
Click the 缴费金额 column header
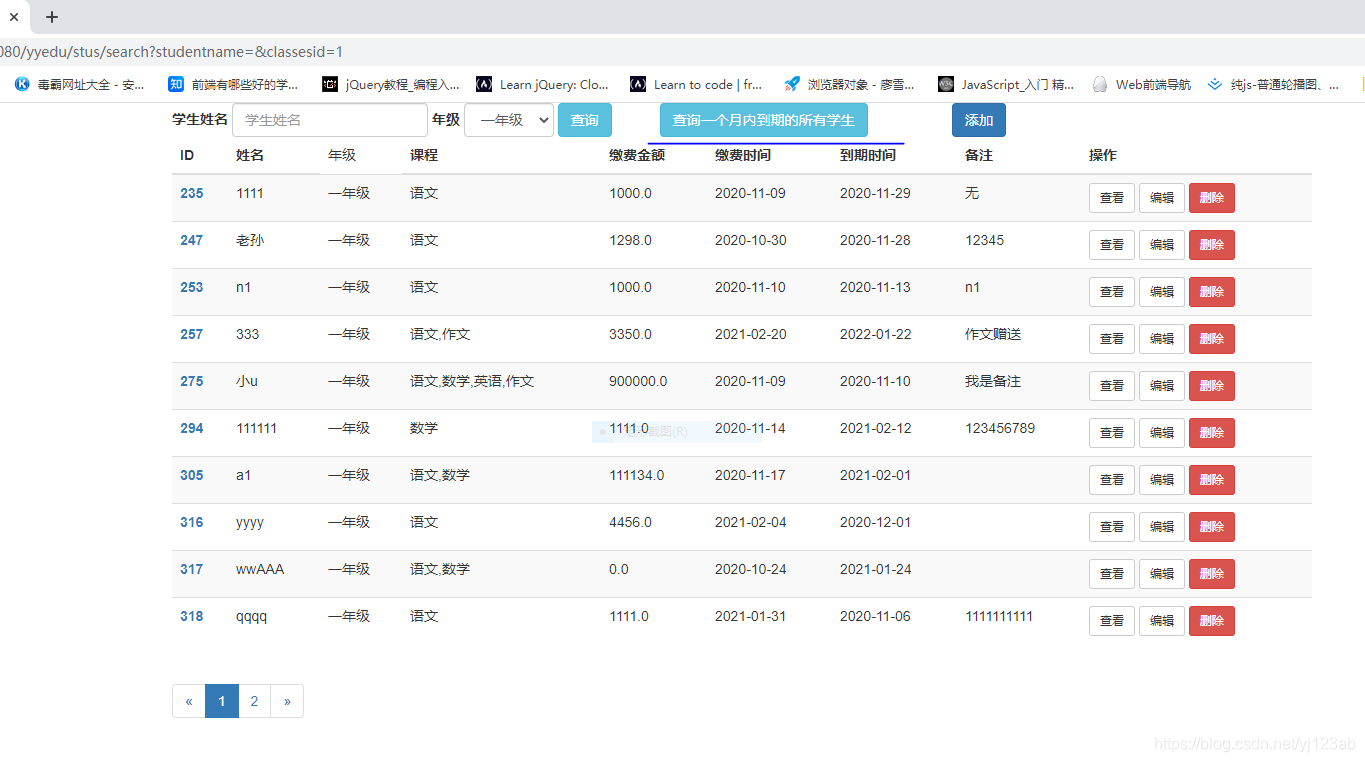(x=637, y=155)
